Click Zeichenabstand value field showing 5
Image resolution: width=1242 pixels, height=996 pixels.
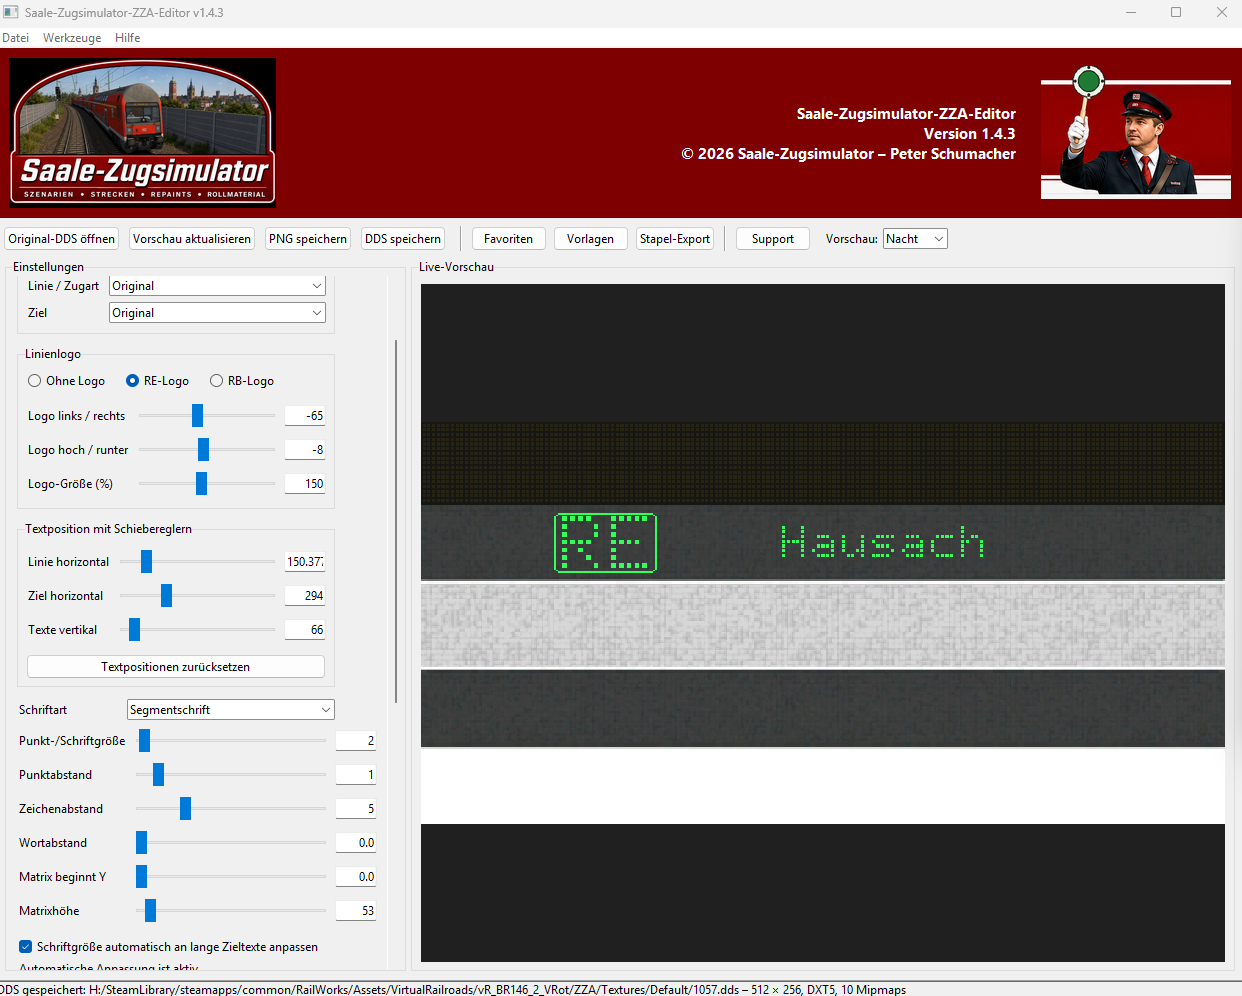[356, 809]
